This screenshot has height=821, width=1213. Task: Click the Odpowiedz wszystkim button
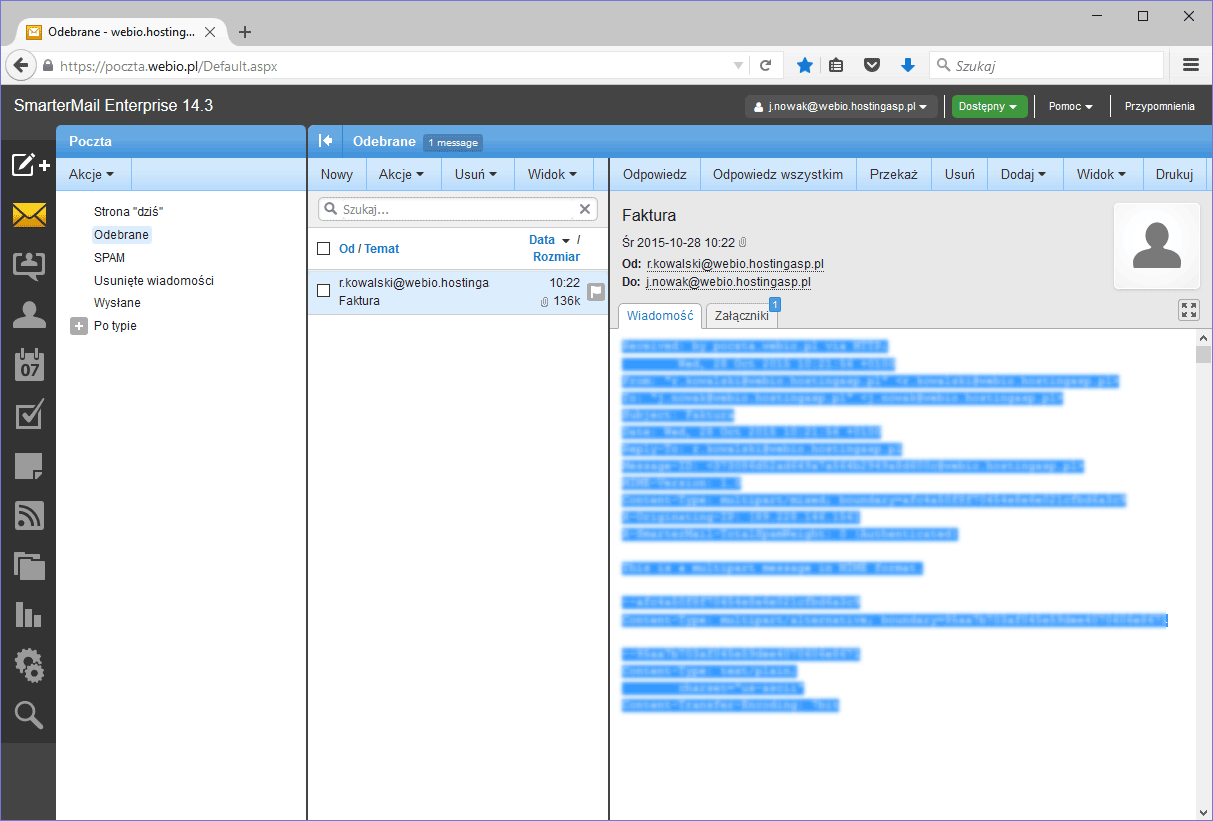777,174
